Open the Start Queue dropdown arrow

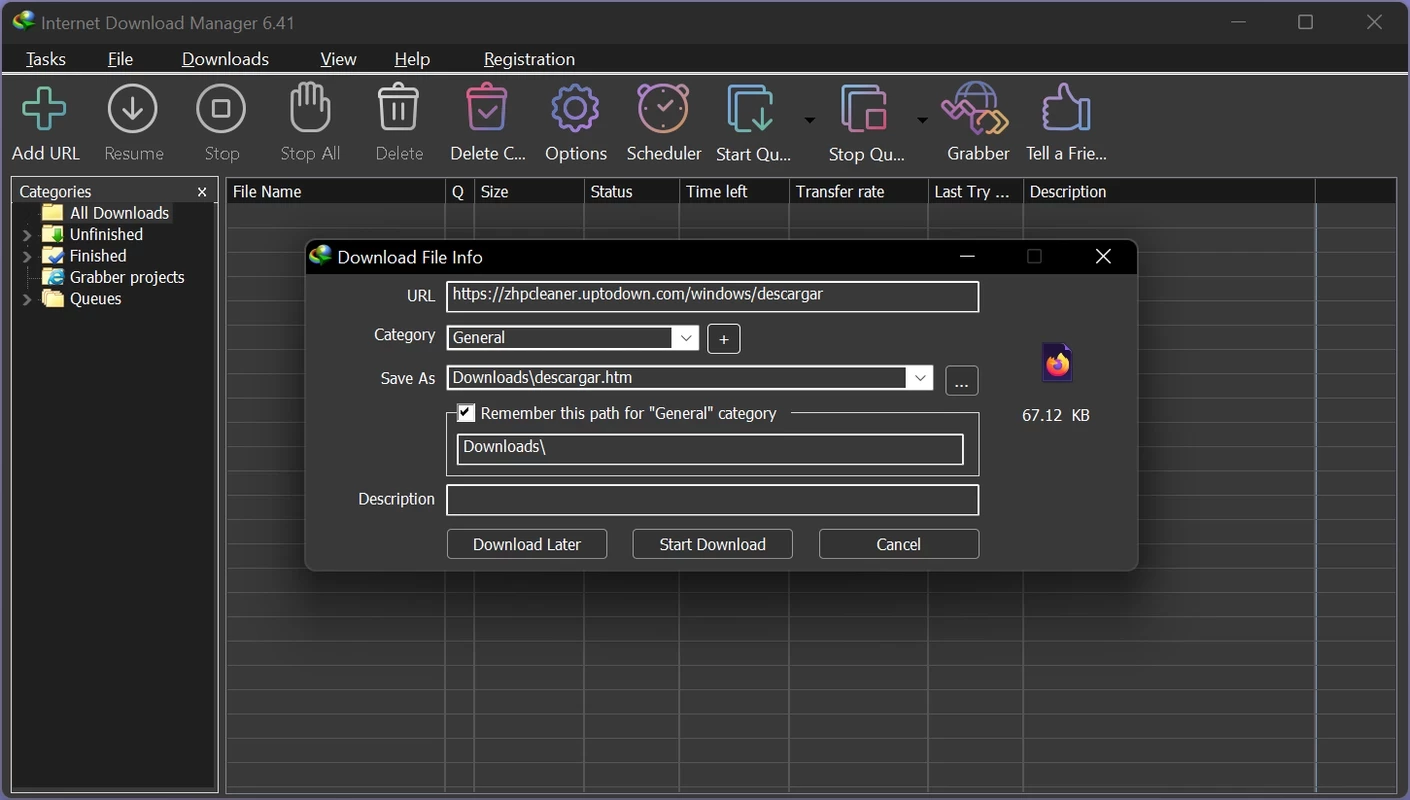click(810, 121)
